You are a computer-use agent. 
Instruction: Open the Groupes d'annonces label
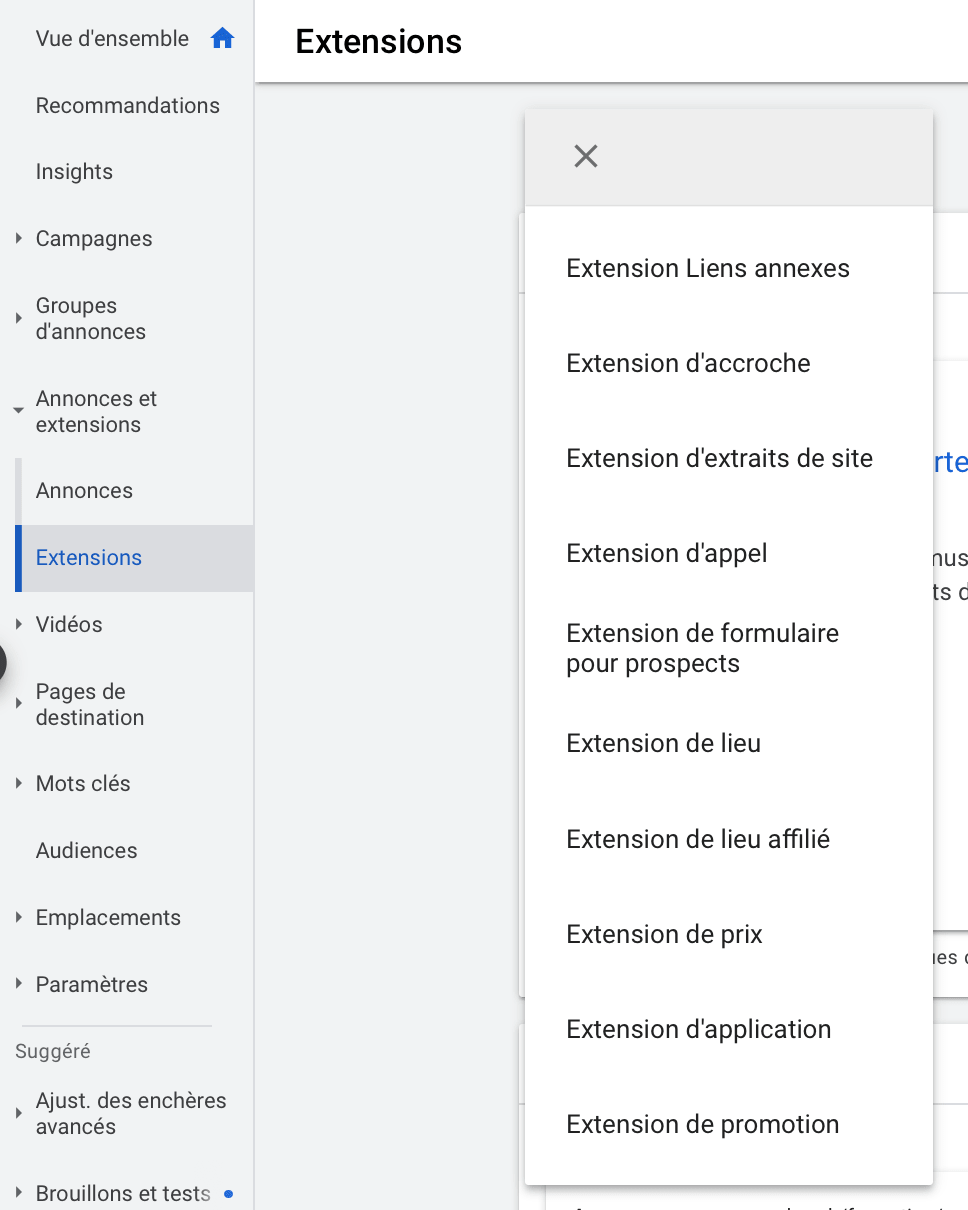91,319
